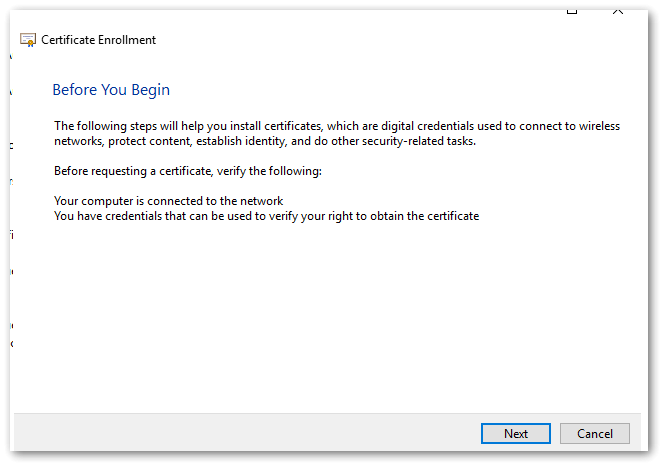Maximize the window behind the dialog
The width and height of the screenshot is (661, 464).
pyautogui.click(x=572, y=8)
